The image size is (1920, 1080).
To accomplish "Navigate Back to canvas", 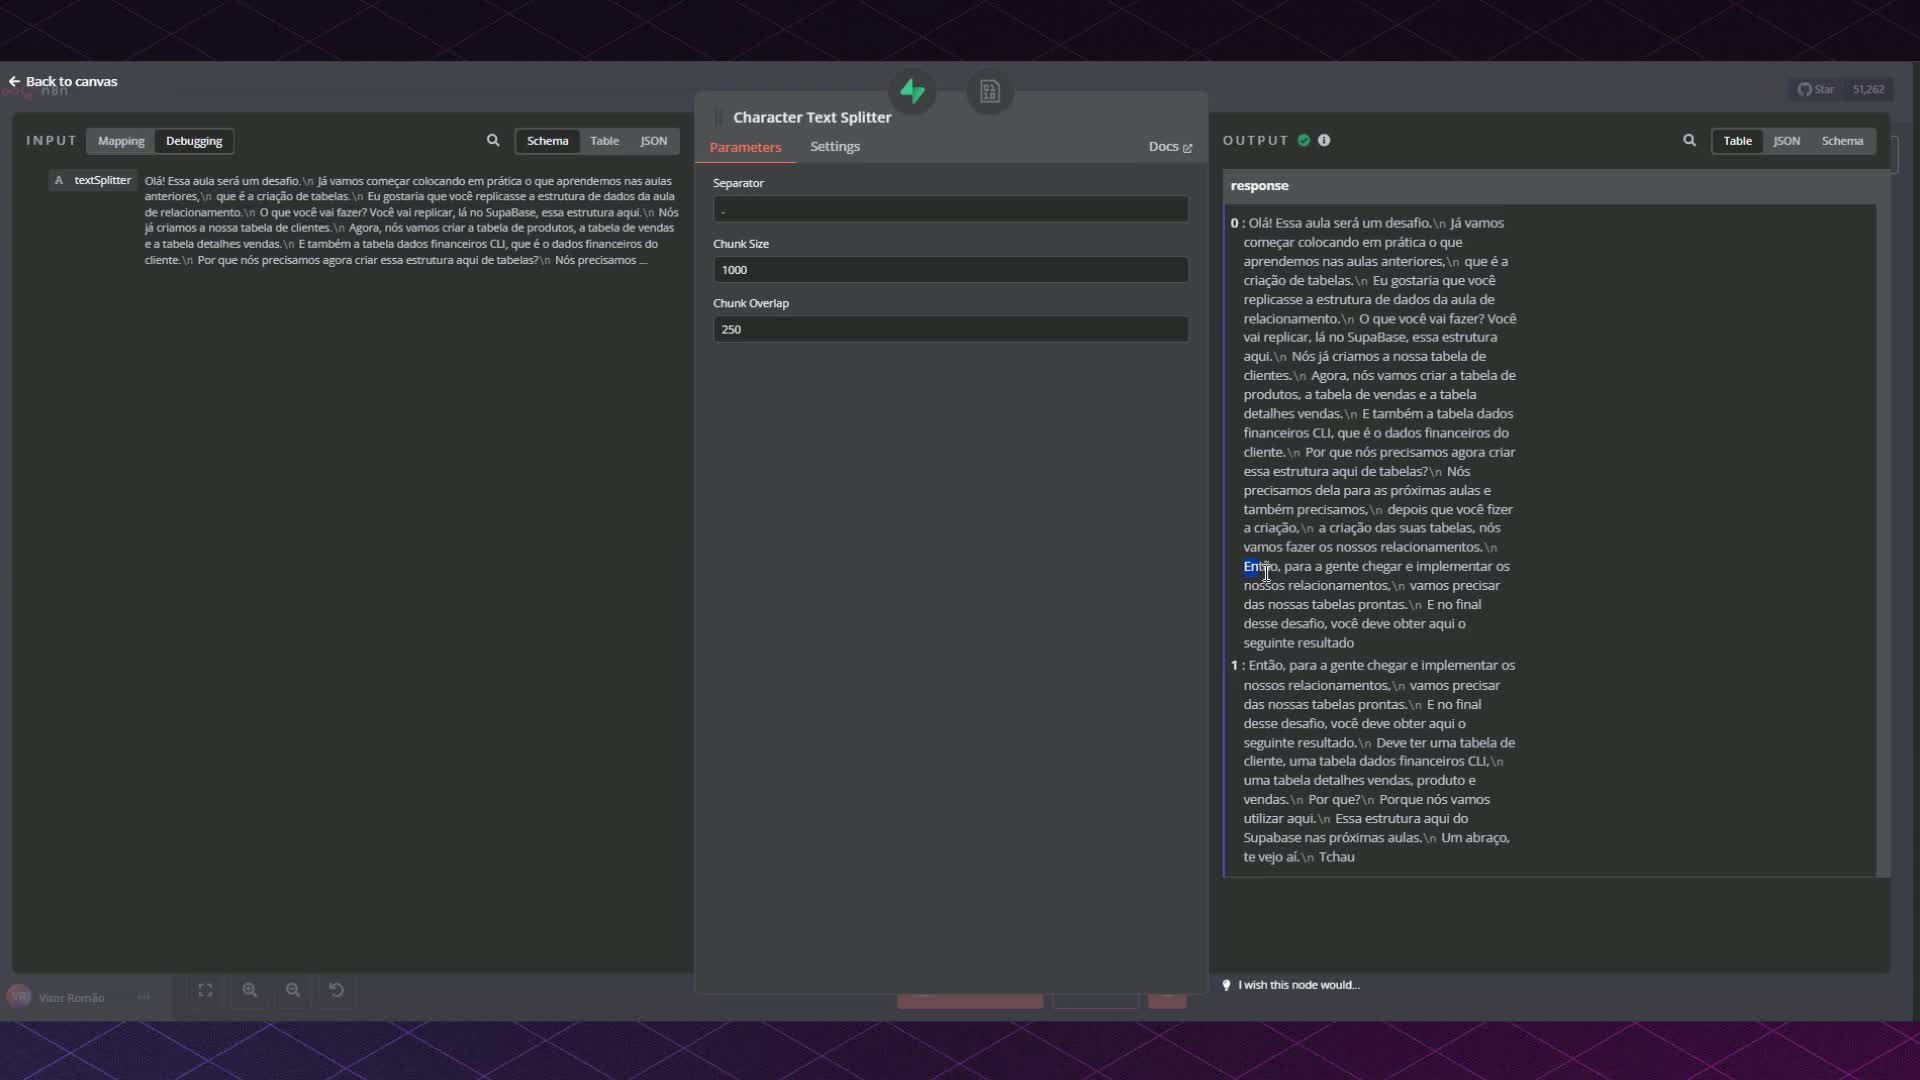I will (63, 80).
